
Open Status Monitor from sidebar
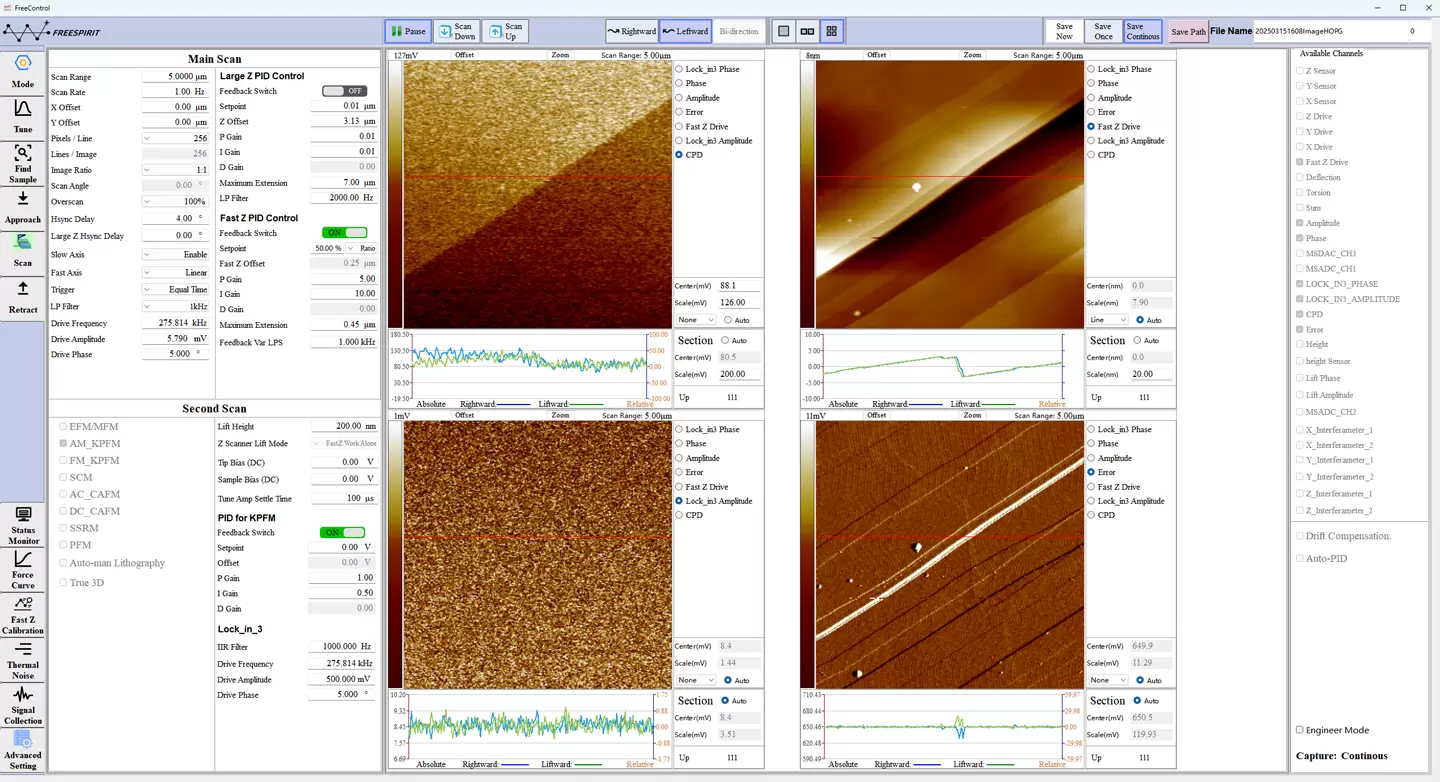(x=22, y=524)
